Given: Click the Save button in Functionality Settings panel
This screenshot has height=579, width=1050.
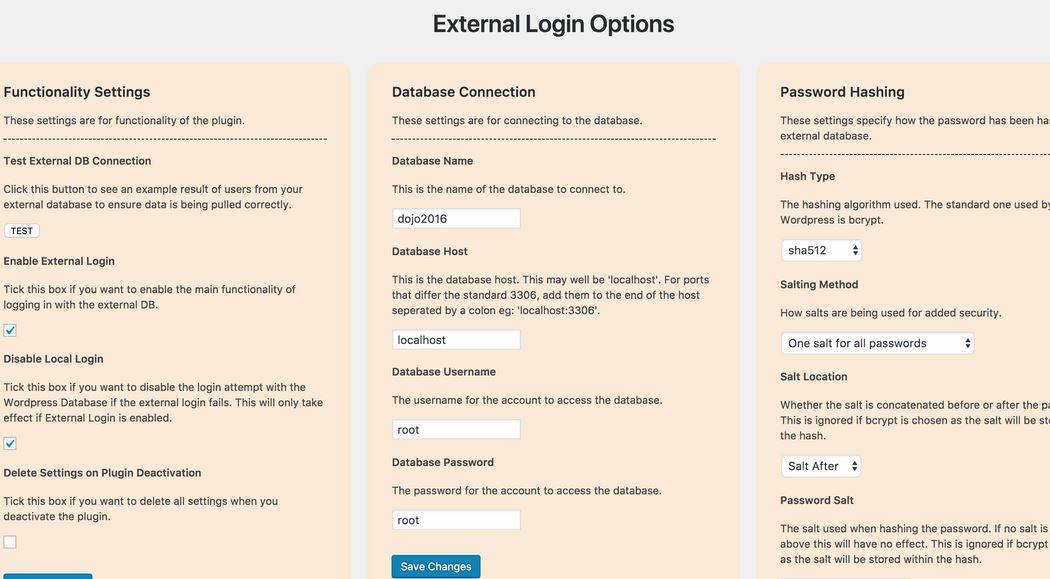Looking at the screenshot, I should tap(46, 576).
